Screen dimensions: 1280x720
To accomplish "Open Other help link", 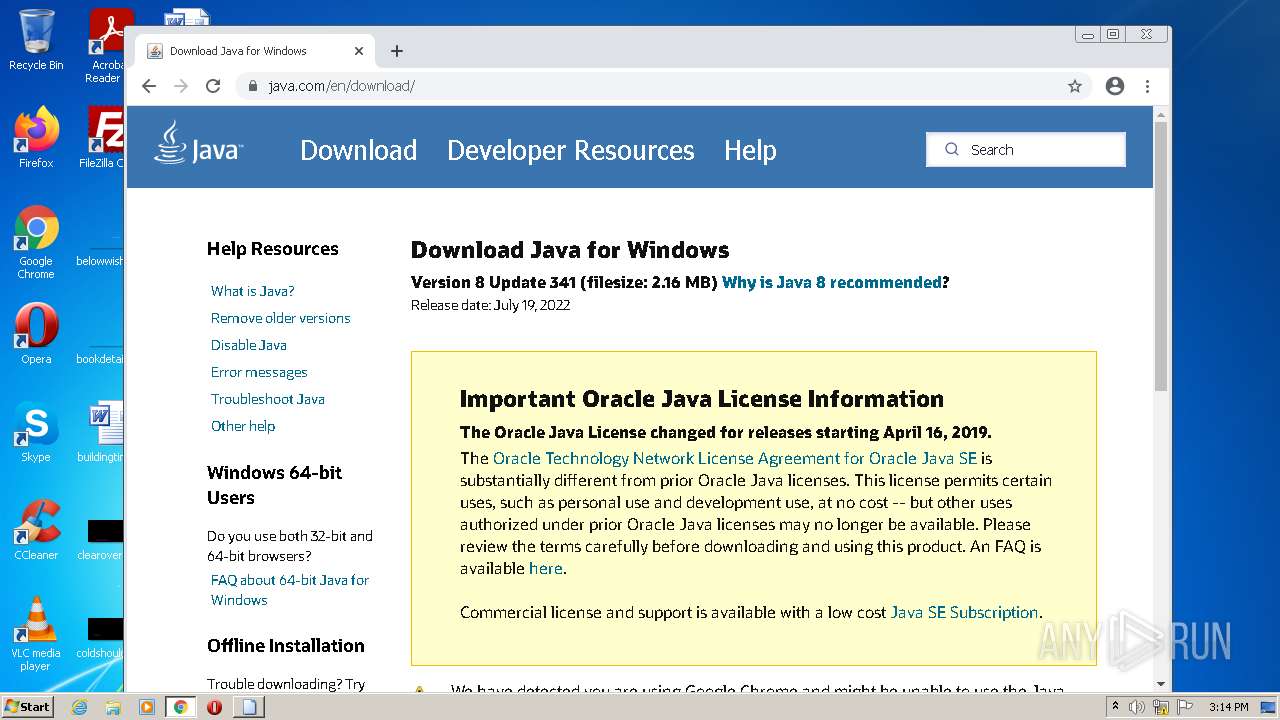I will 242,426.
